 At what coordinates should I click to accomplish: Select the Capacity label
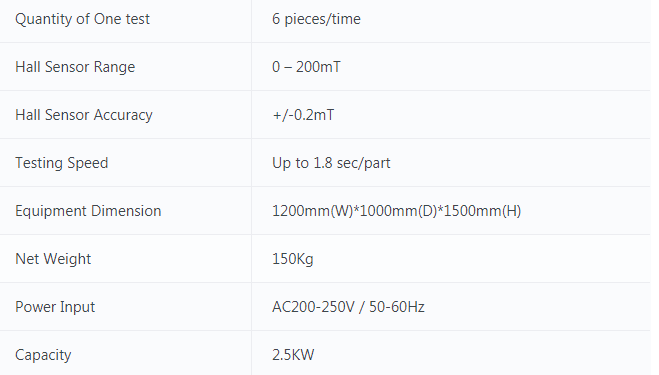pyautogui.click(x=43, y=355)
